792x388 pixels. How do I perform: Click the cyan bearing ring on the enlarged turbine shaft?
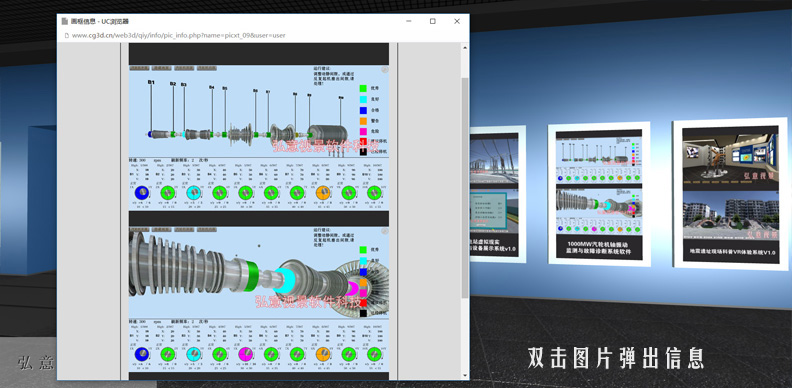pyautogui.click(x=285, y=281)
